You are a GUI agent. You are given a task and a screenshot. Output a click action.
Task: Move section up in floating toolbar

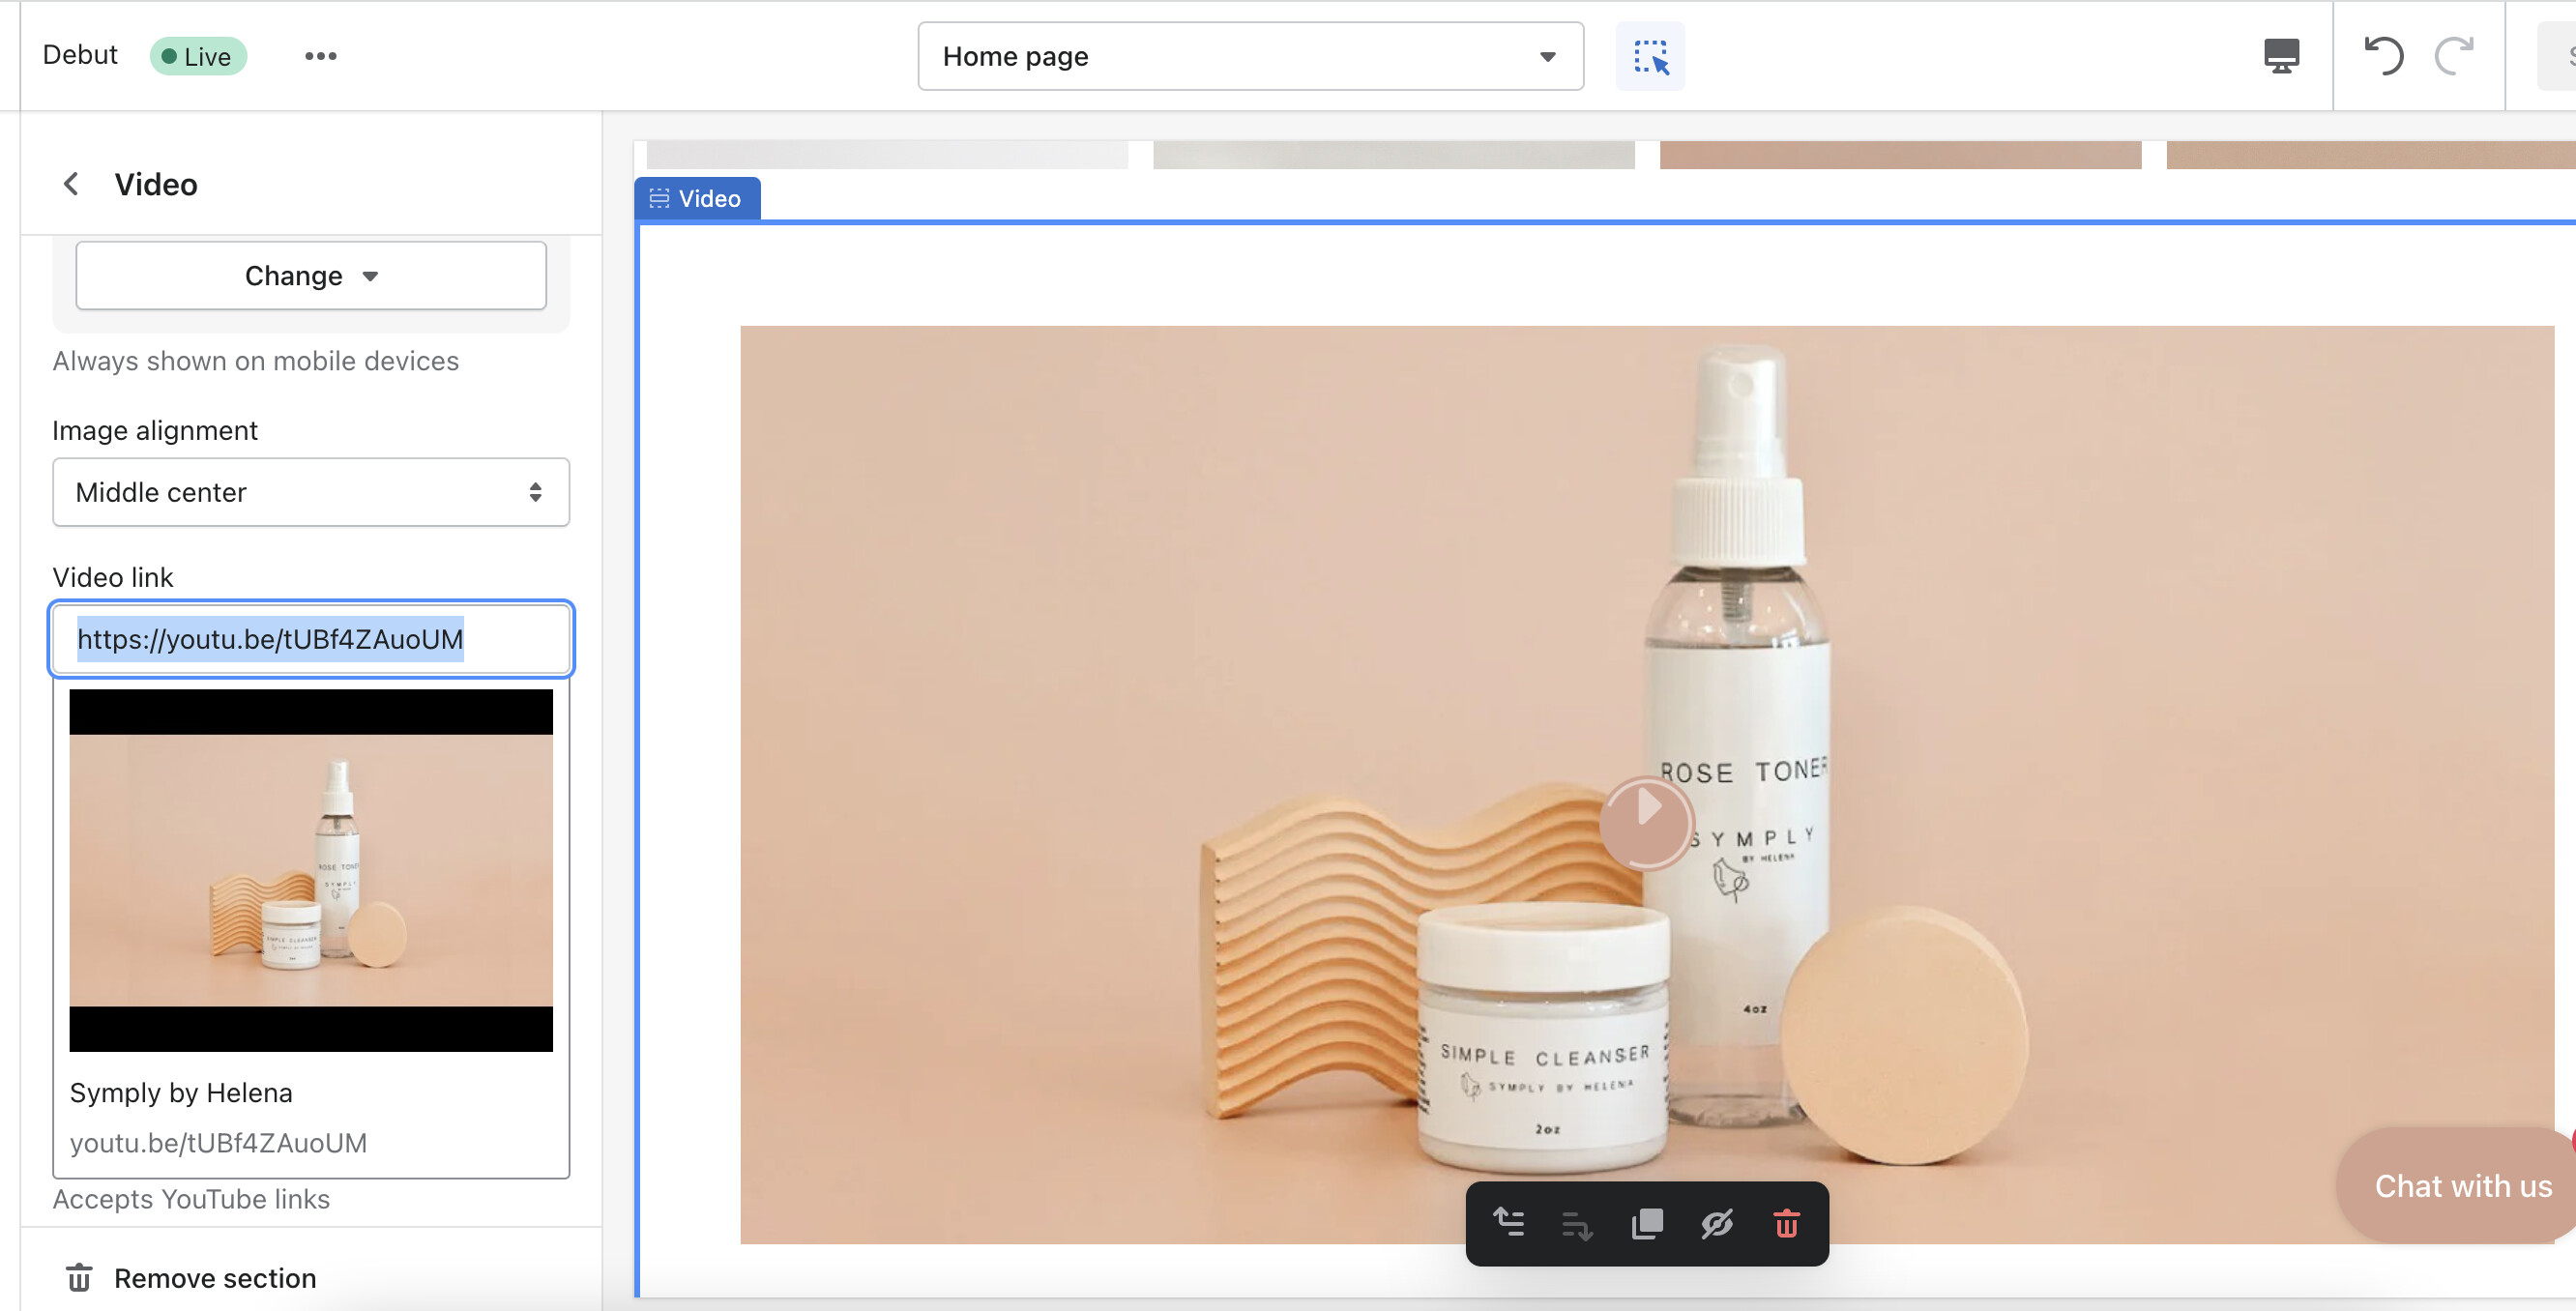click(1508, 1223)
